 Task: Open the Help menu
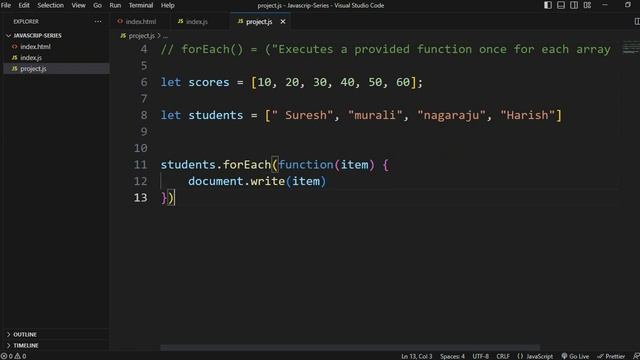167,5
